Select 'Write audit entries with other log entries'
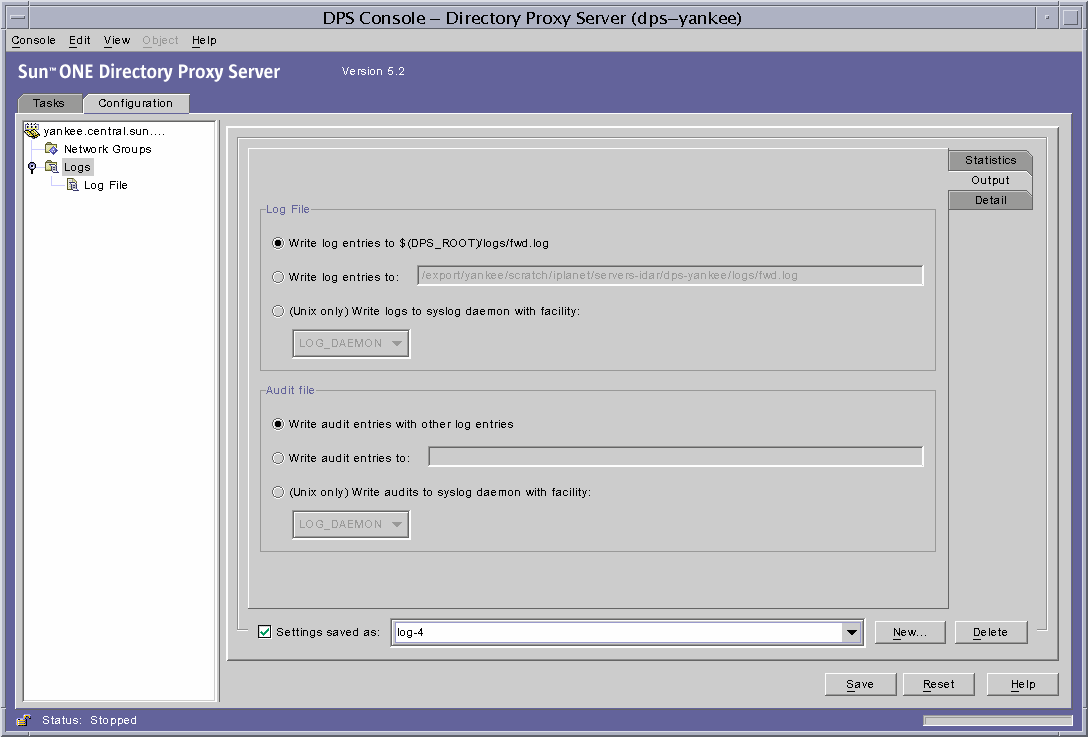1088x737 pixels. point(278,424)
